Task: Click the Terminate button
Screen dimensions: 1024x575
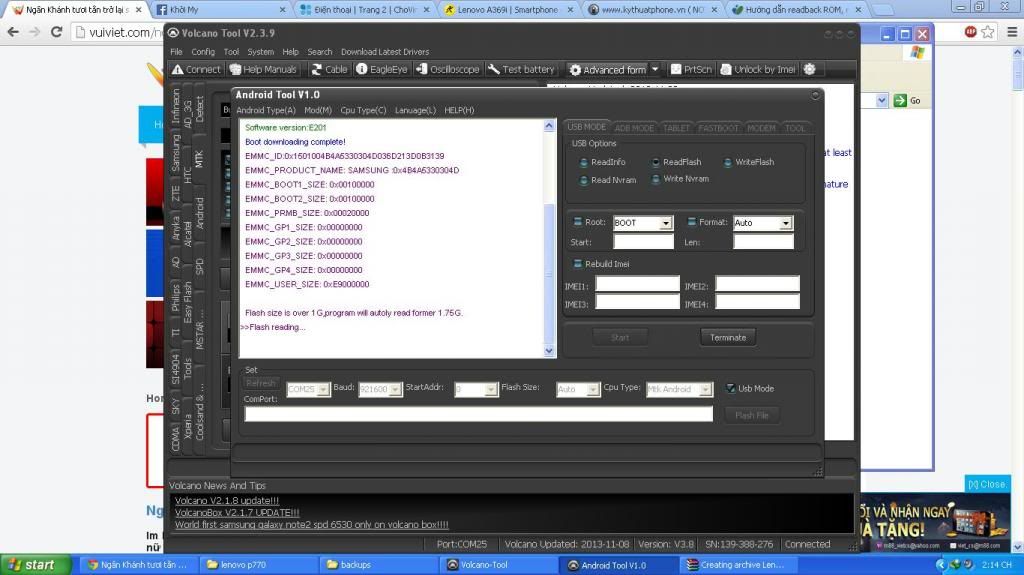Action: click(x=728, y=338)
